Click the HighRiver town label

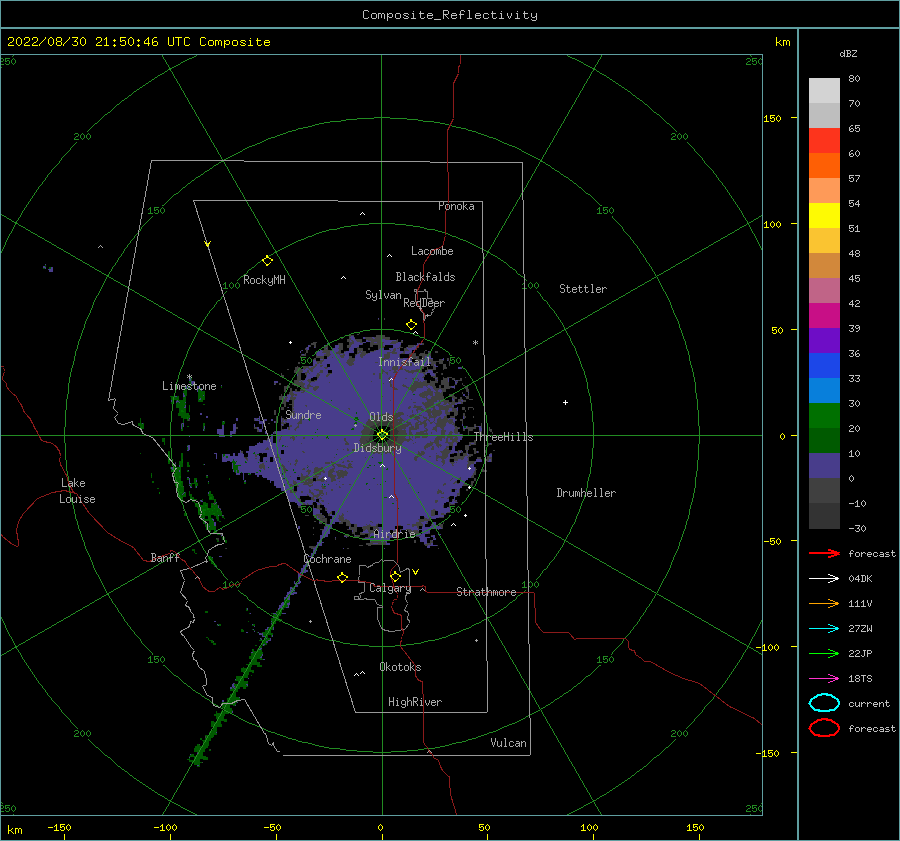pyautogui.click(x=415, y=702)
